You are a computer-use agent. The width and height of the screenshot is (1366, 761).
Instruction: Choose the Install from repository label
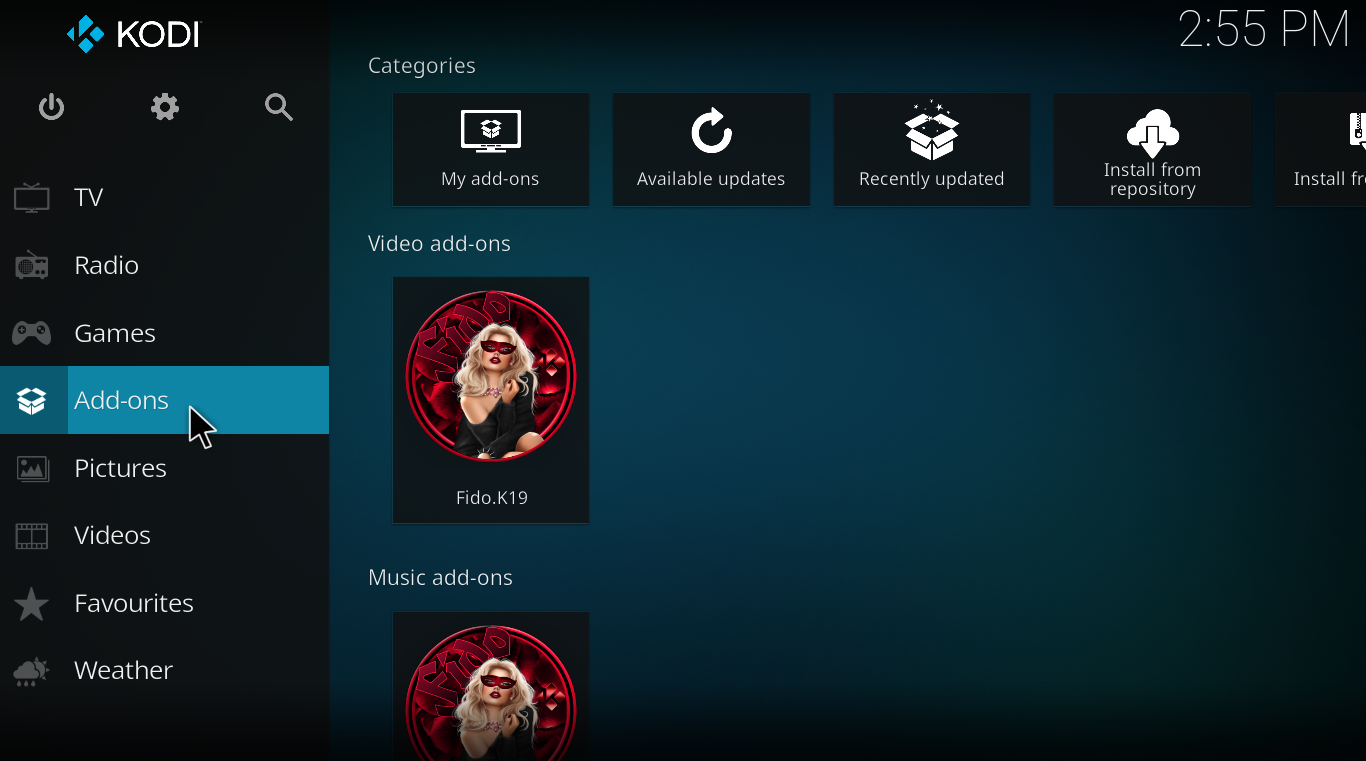coord(1152,179)
